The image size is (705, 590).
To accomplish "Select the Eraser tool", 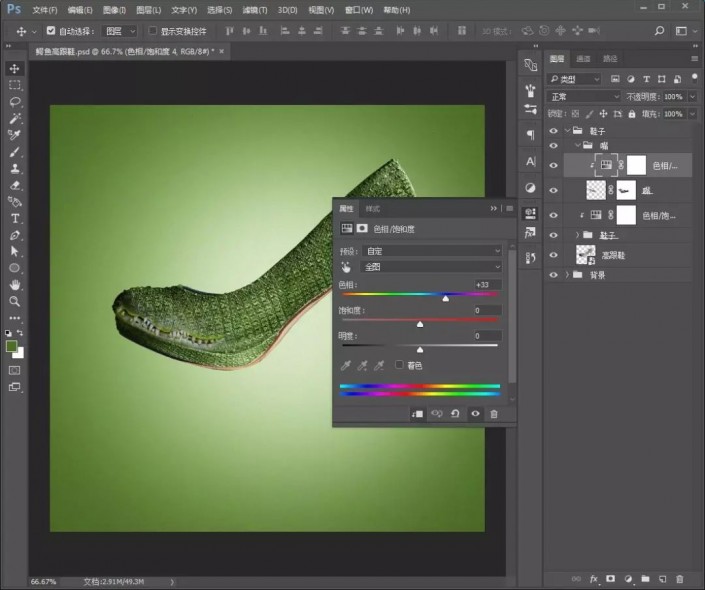I will point(14,185).
